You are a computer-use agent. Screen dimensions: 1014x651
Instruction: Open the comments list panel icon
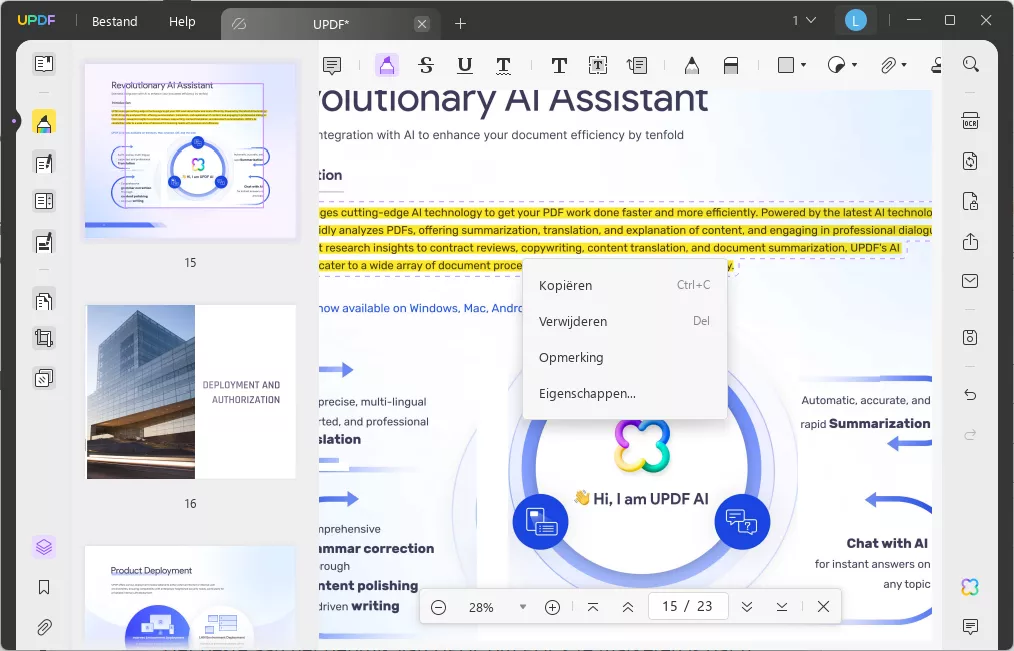coord(970,626)
